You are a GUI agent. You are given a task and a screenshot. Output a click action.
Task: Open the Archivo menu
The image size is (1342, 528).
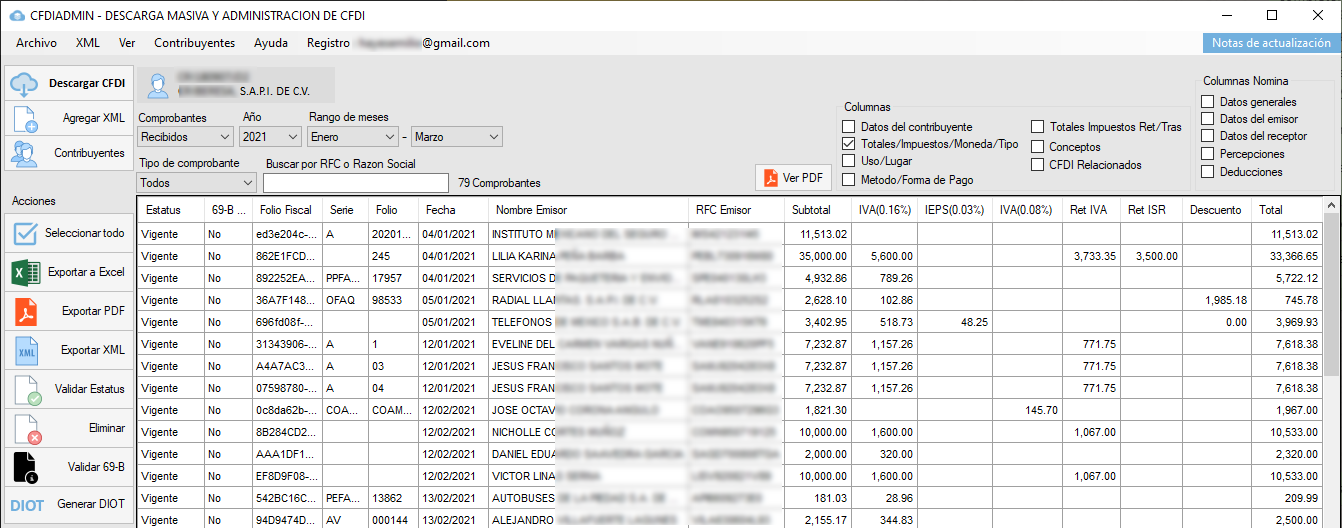pos(36,43)
